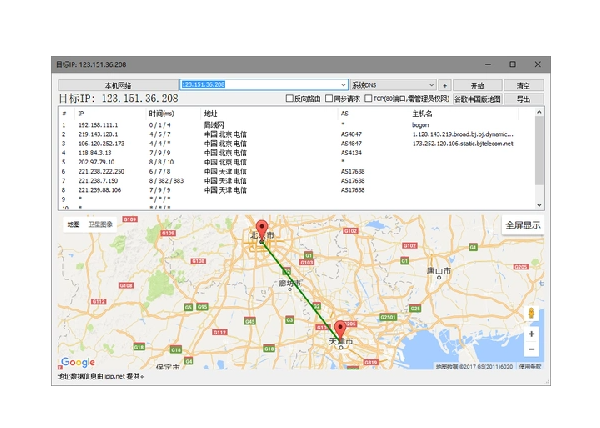Click 中国 天津 电信 address in hop 8

point(225,190)
